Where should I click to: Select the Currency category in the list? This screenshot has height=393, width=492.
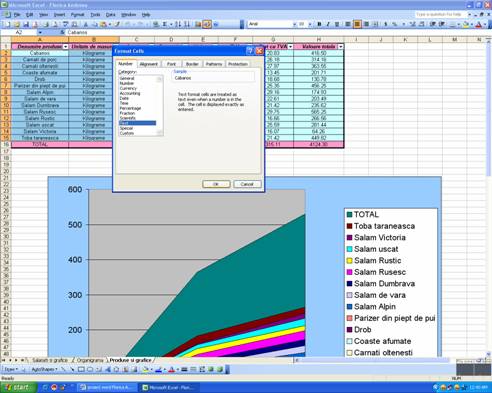tap(128, 88)
